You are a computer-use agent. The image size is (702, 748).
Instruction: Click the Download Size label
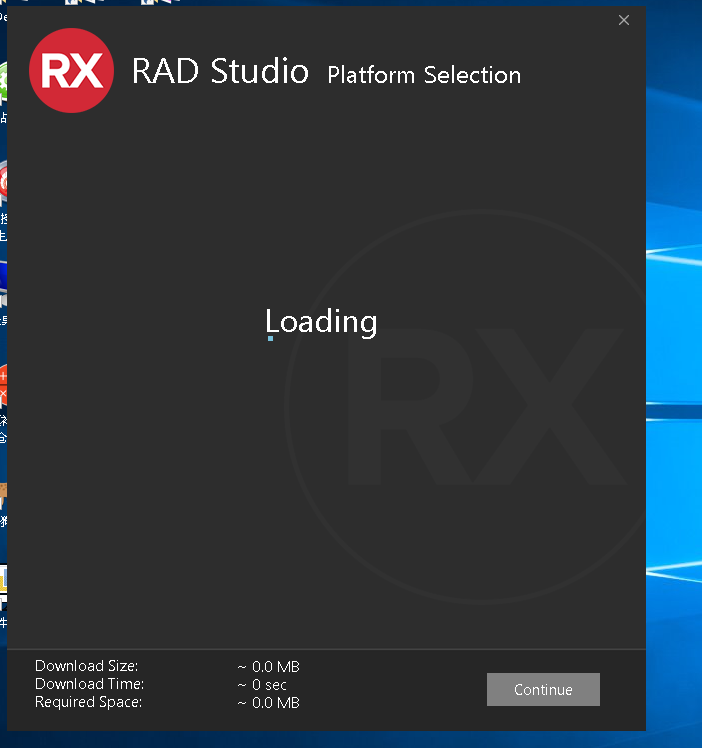87,666
